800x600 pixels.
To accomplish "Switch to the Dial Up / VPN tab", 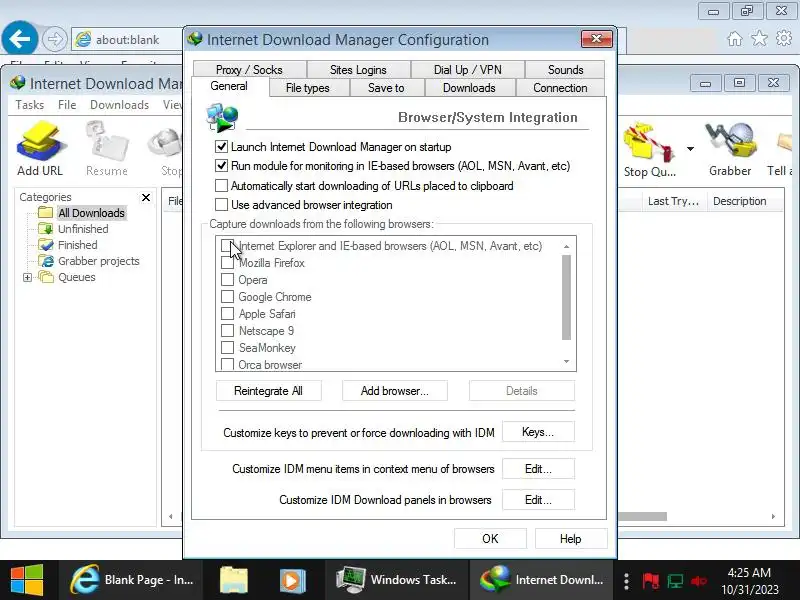I will (467, 69).
